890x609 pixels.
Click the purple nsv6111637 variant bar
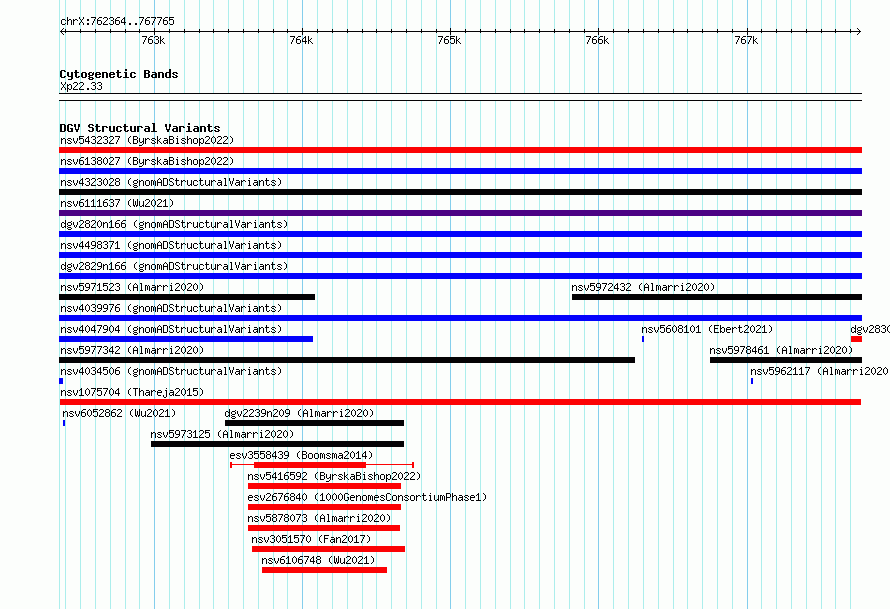[x=460, y=213]
